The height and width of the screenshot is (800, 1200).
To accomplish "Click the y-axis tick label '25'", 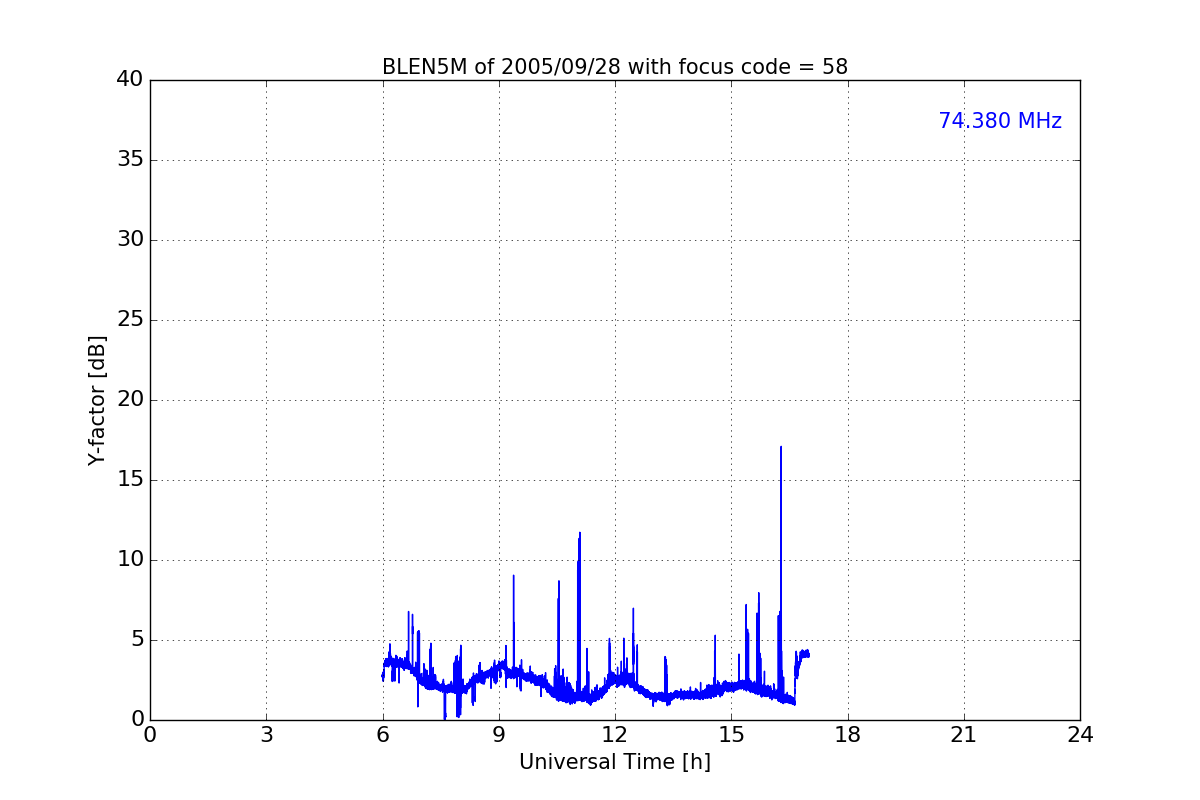I will (x=130, y=320).
